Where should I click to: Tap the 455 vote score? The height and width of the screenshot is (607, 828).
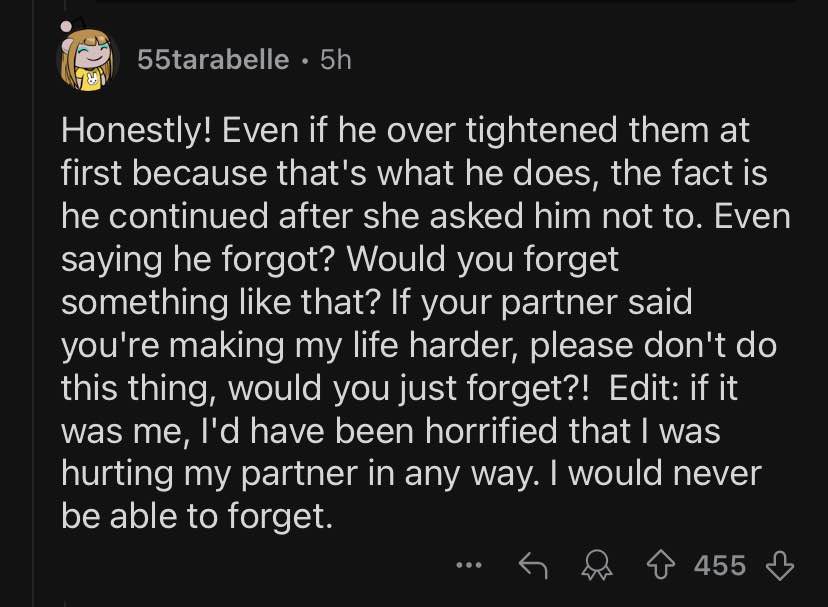[720, 565]
